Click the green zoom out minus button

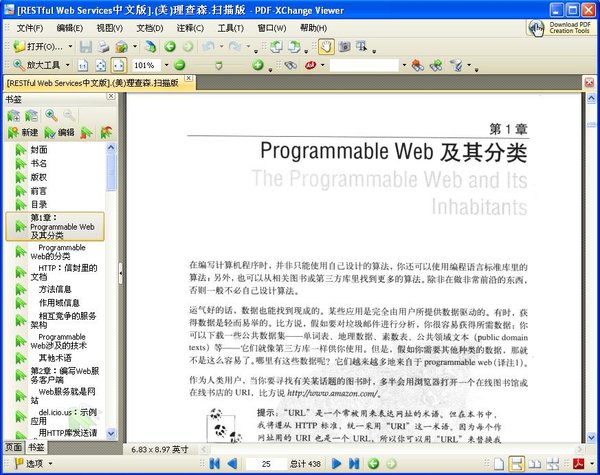tap(179, 65)
